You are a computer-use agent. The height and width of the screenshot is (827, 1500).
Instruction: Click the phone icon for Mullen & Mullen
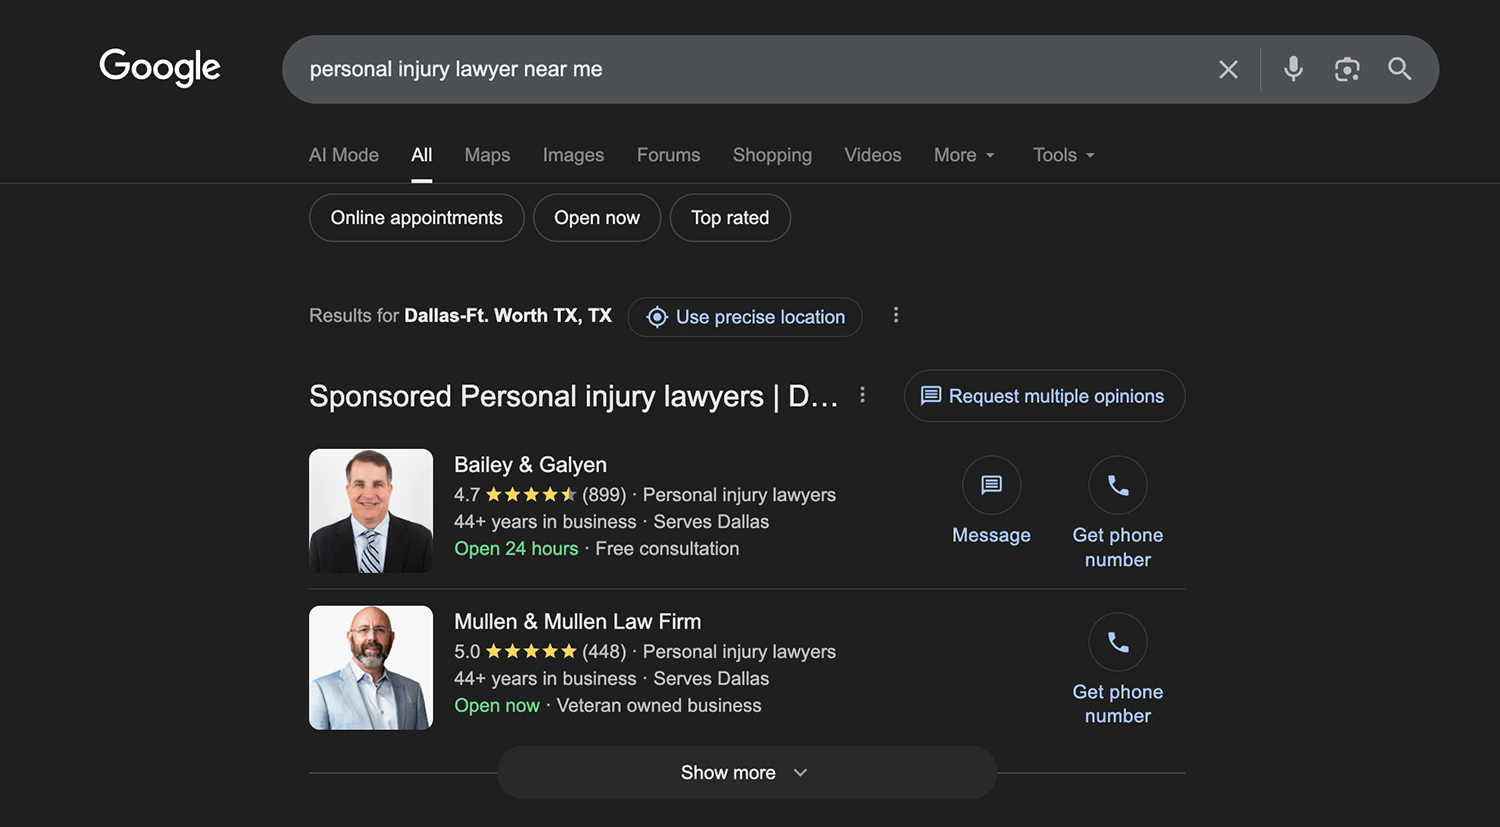pos(1118,642)
